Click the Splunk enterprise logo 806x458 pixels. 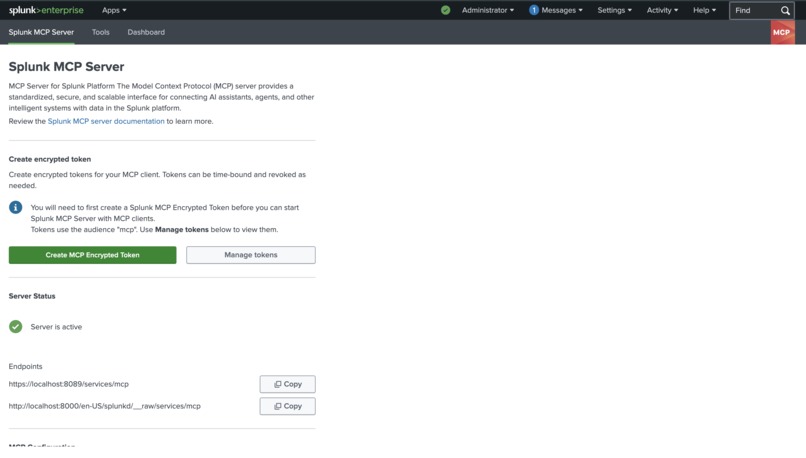(46, 10)
